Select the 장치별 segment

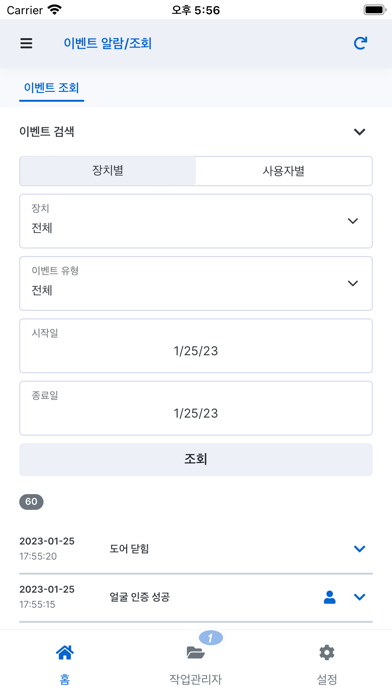pyautogui.click(x=108, y=171)
